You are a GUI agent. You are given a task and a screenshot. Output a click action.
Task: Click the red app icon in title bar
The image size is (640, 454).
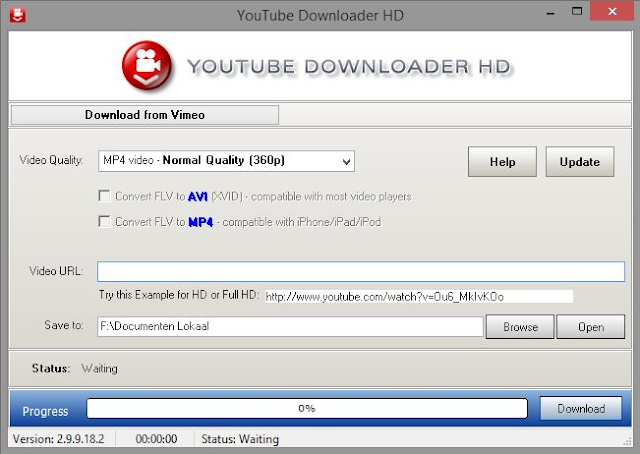click(18, 15)
